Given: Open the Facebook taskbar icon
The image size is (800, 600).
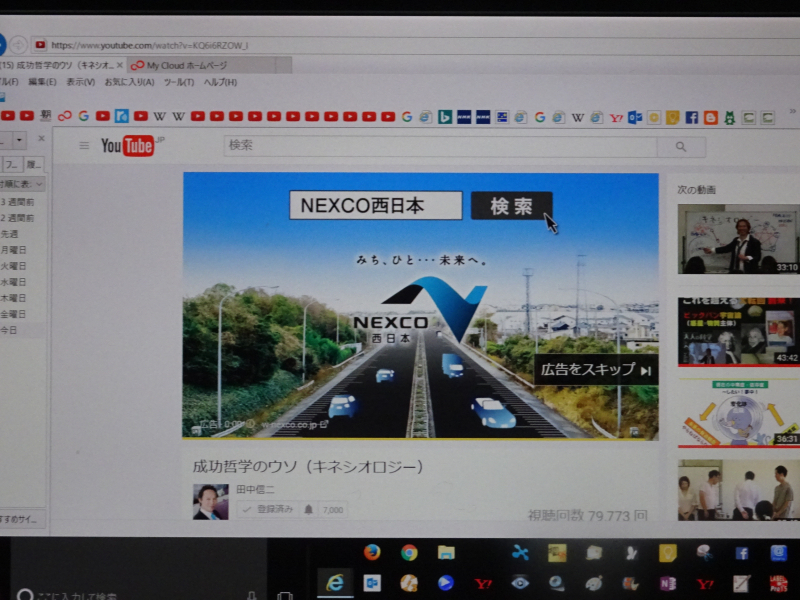Looking at the screenshot, I should point(741,553).
